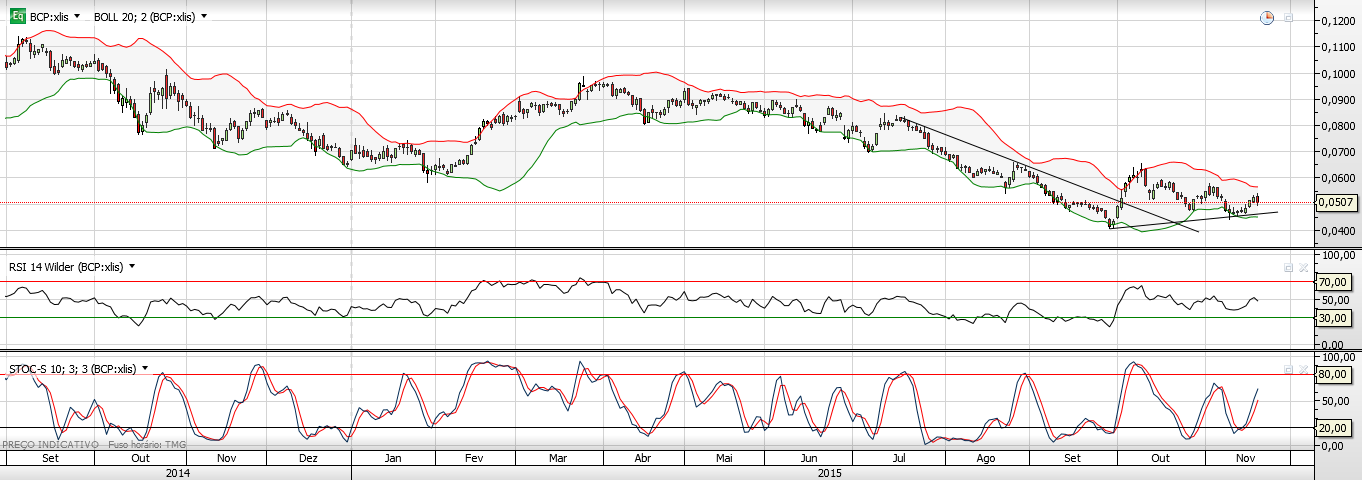The width and height of the screenshot is (1362, 480).
Task: Maximize the RSI 14 Wilder panel
Action: pyautogui.click(x=1289, y=268)
